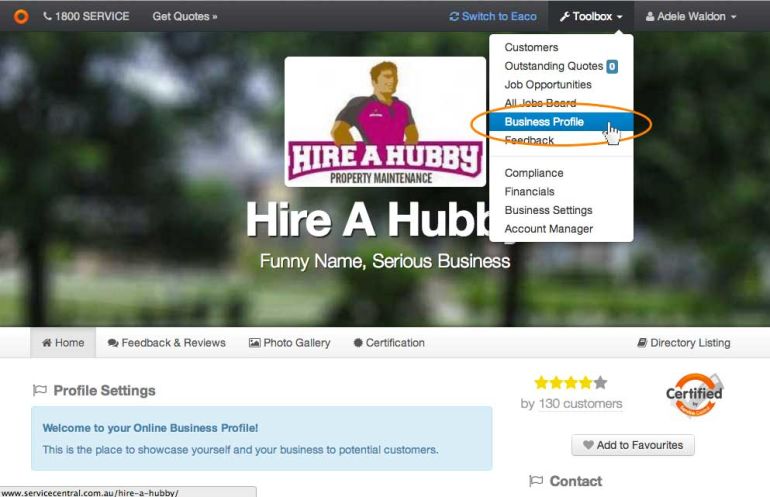
Task: Click the orange Service Central logo icon
Action: (x=21, y=16)
